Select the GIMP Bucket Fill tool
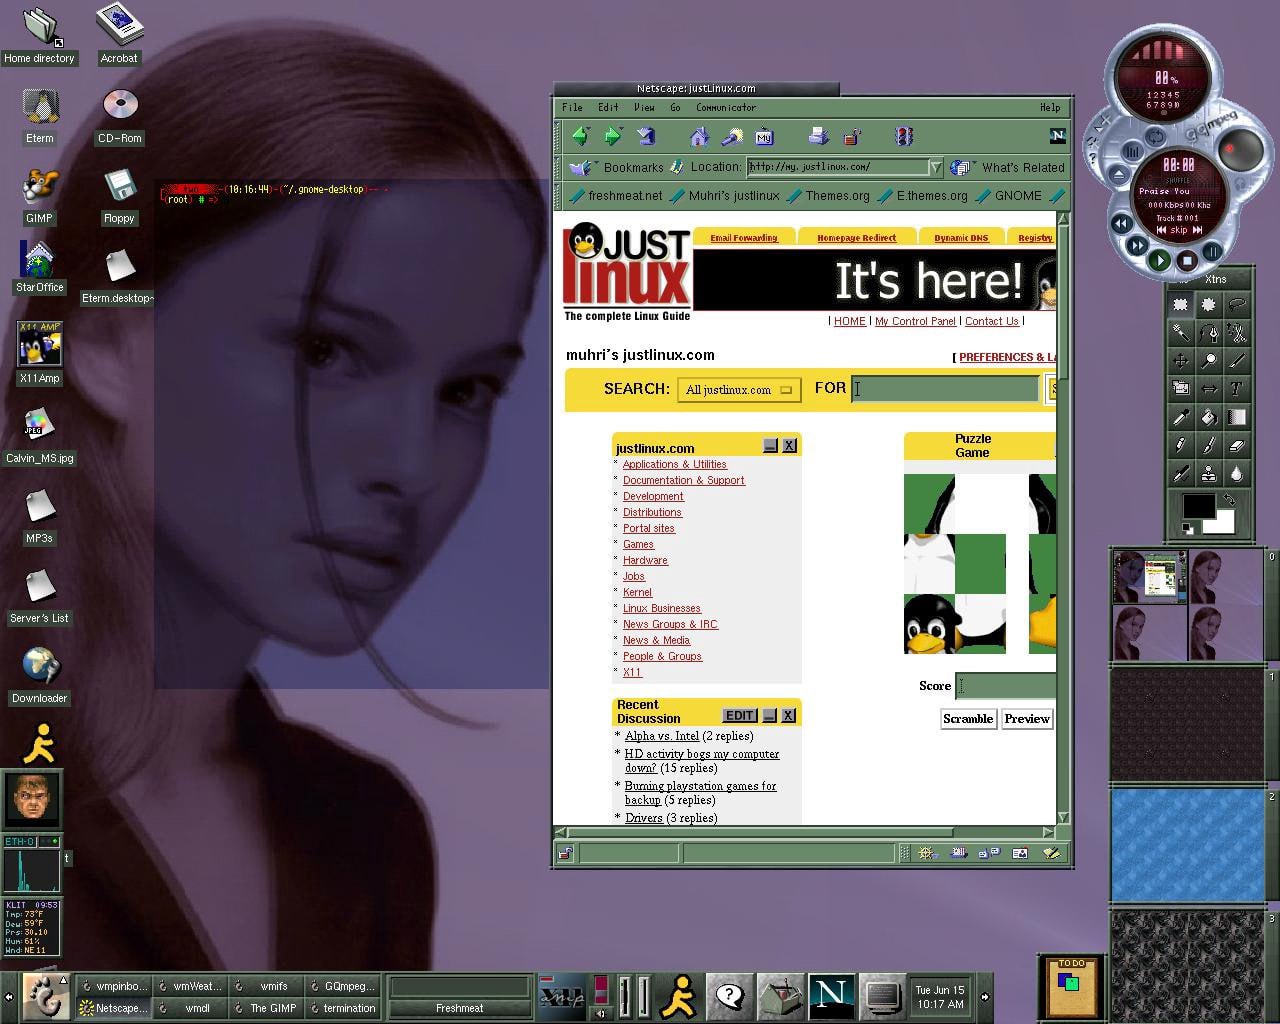 (1209, 417)
